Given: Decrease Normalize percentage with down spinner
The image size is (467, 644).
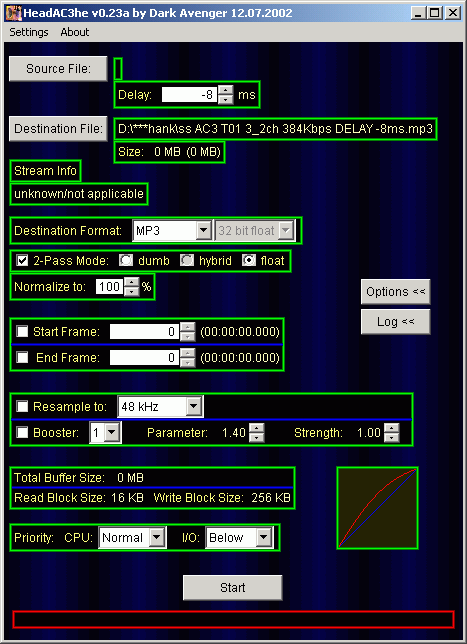Looking at the screenshot, I should click(131, 291).
